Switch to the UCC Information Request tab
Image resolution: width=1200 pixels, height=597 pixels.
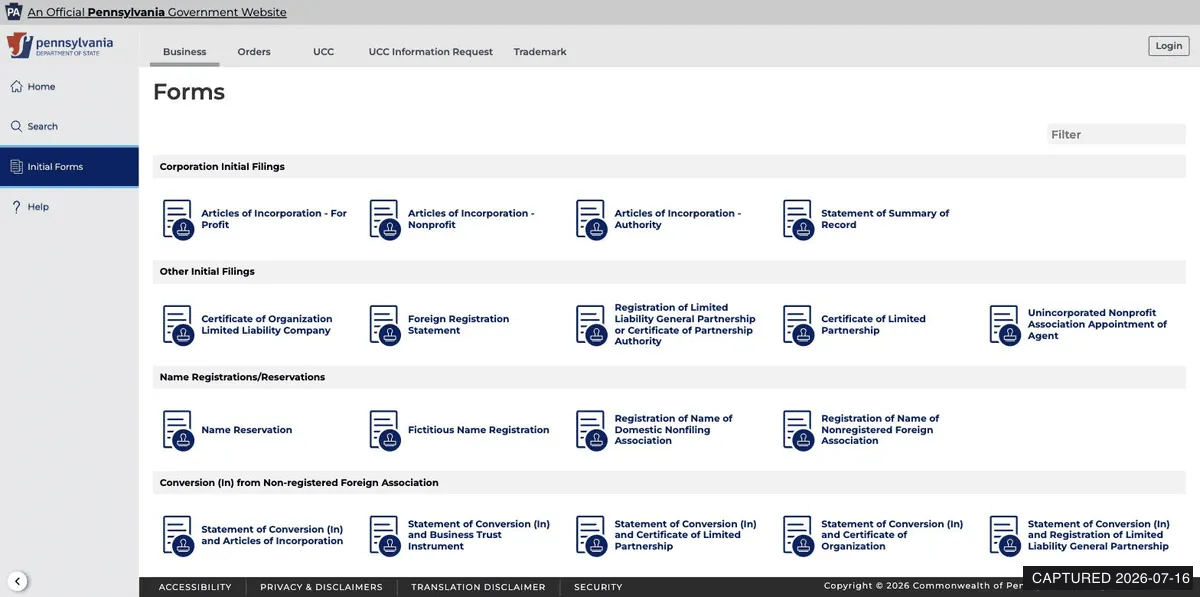(x=431, y=52)
